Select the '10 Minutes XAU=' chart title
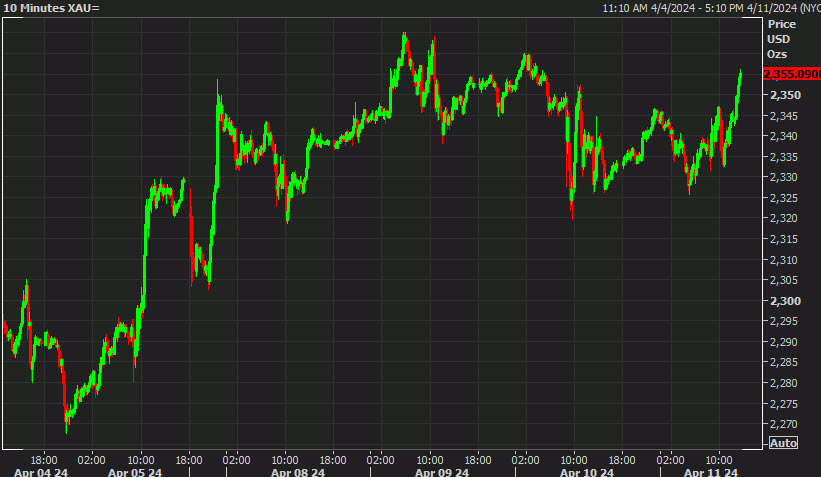821x477 pixels. [x=52, y=8]
